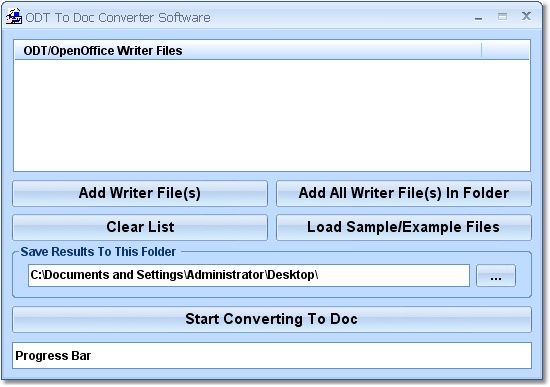
Task: Load Sample/Example Files
Action: pyautogui.click(x=404, y=227)
